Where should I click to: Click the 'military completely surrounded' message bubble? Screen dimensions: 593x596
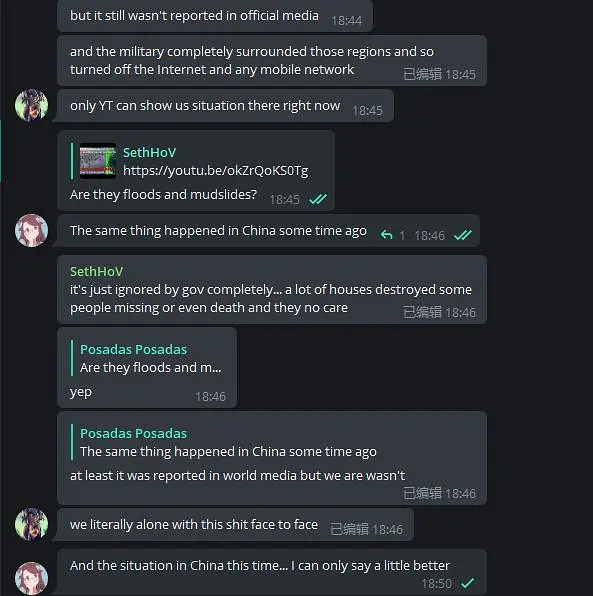click(x=272, y=60)
